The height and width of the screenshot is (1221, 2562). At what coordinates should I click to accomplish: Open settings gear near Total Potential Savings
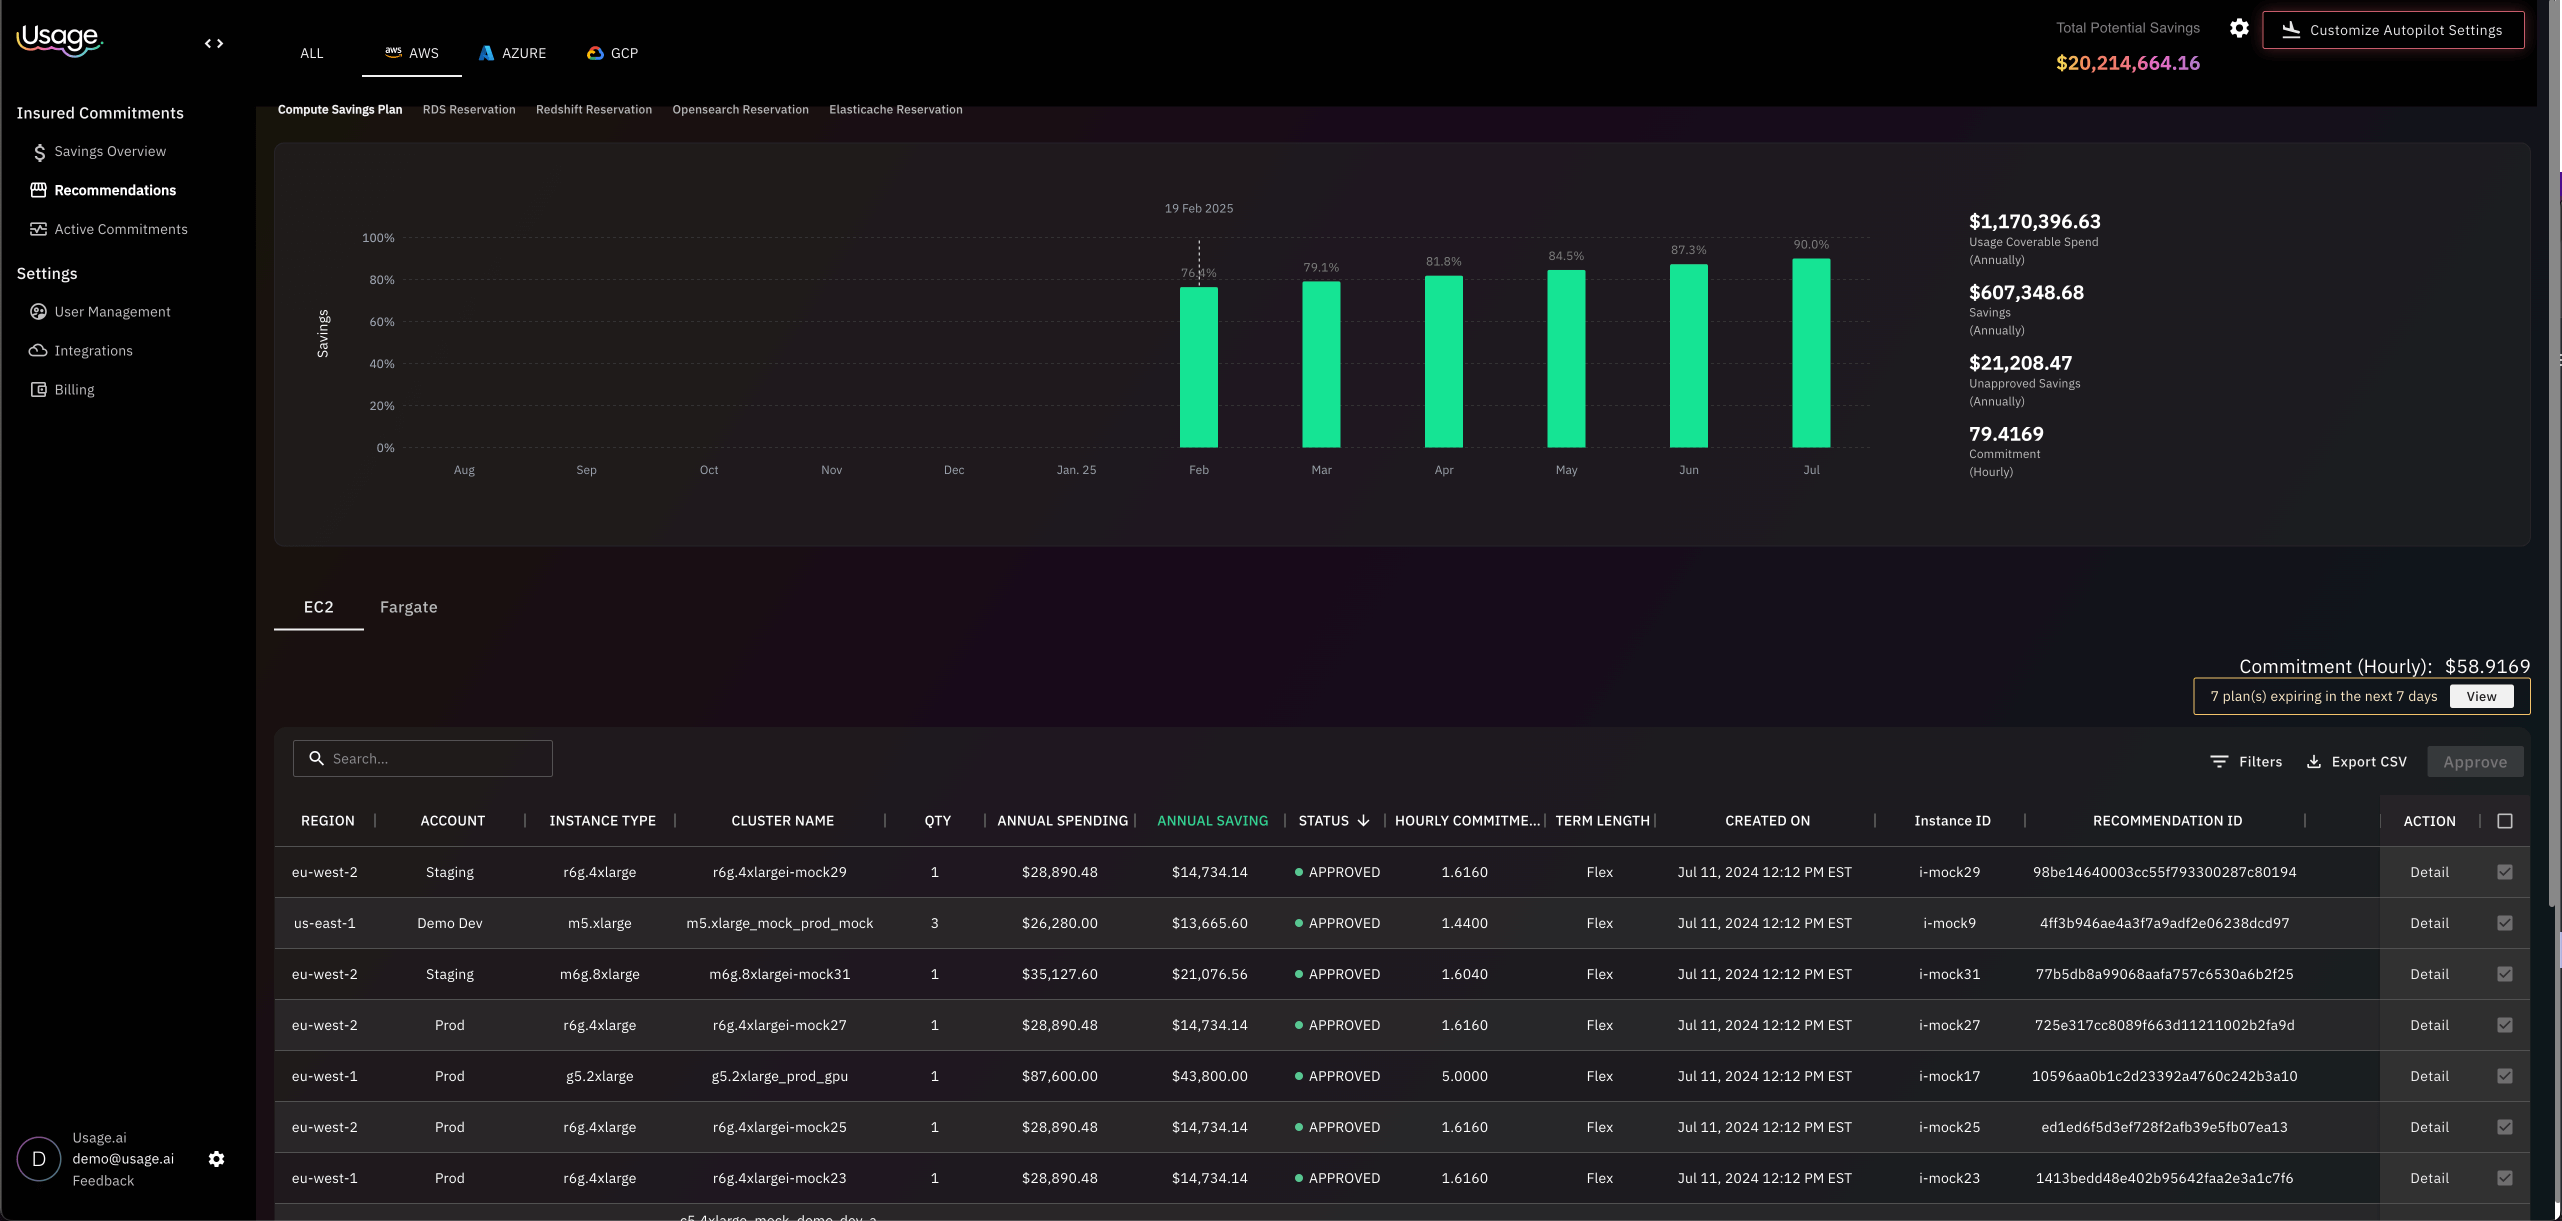[x=2239, y=28]
